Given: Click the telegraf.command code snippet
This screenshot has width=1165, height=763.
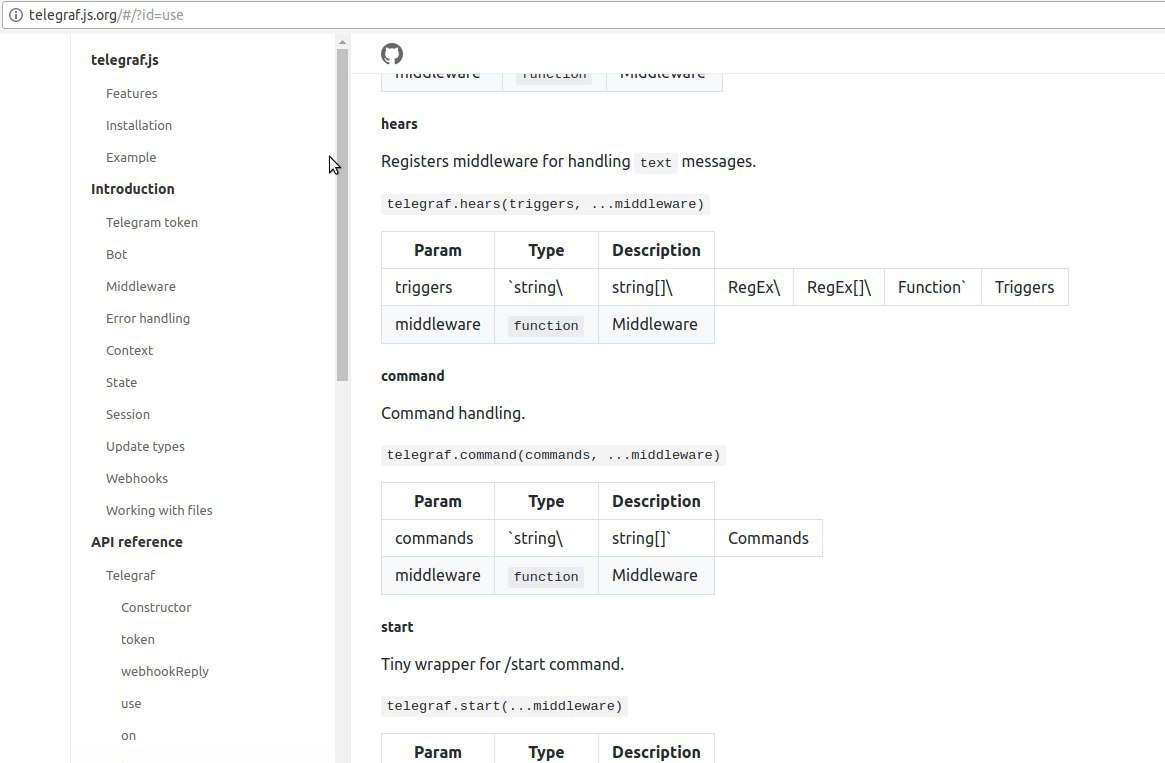Looking at the screenshot, I should (554, 455).
